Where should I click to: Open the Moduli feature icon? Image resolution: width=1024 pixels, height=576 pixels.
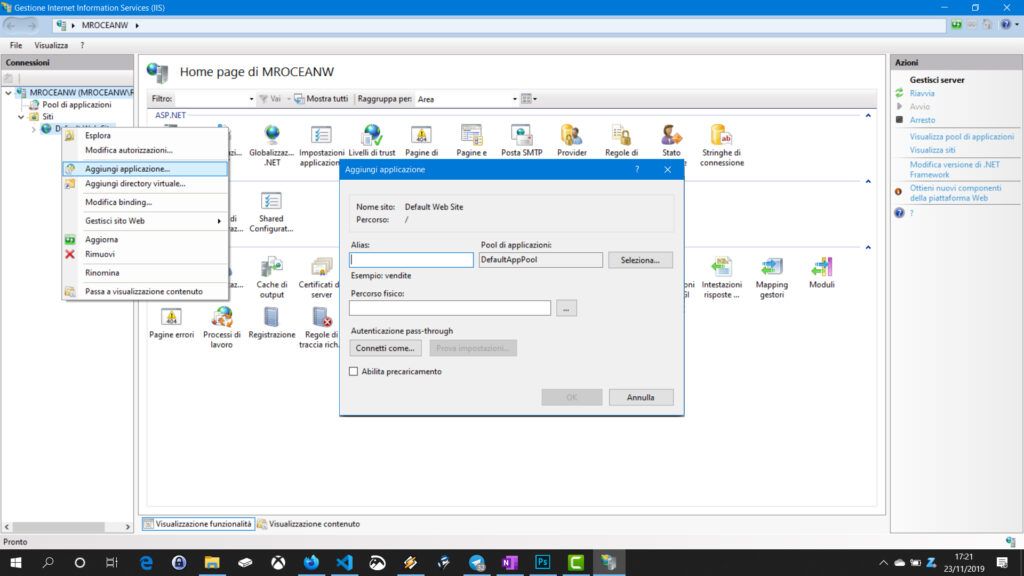822,273
